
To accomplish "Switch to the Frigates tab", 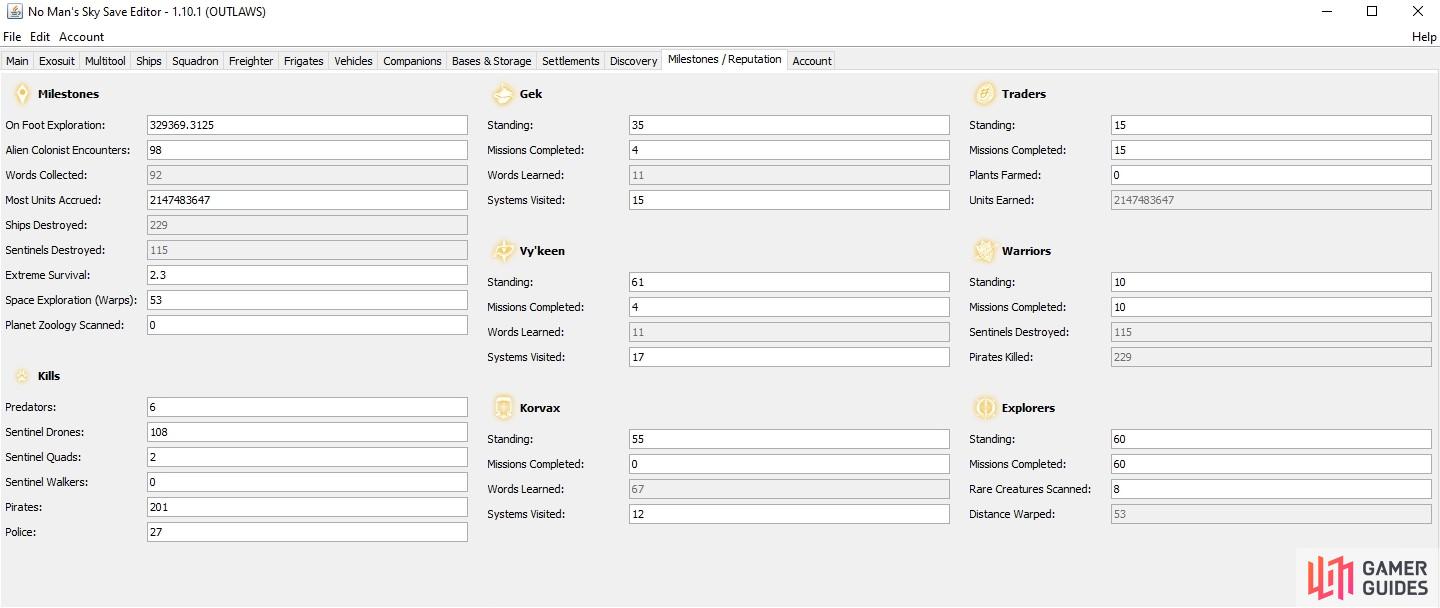I will coord(304,61).
